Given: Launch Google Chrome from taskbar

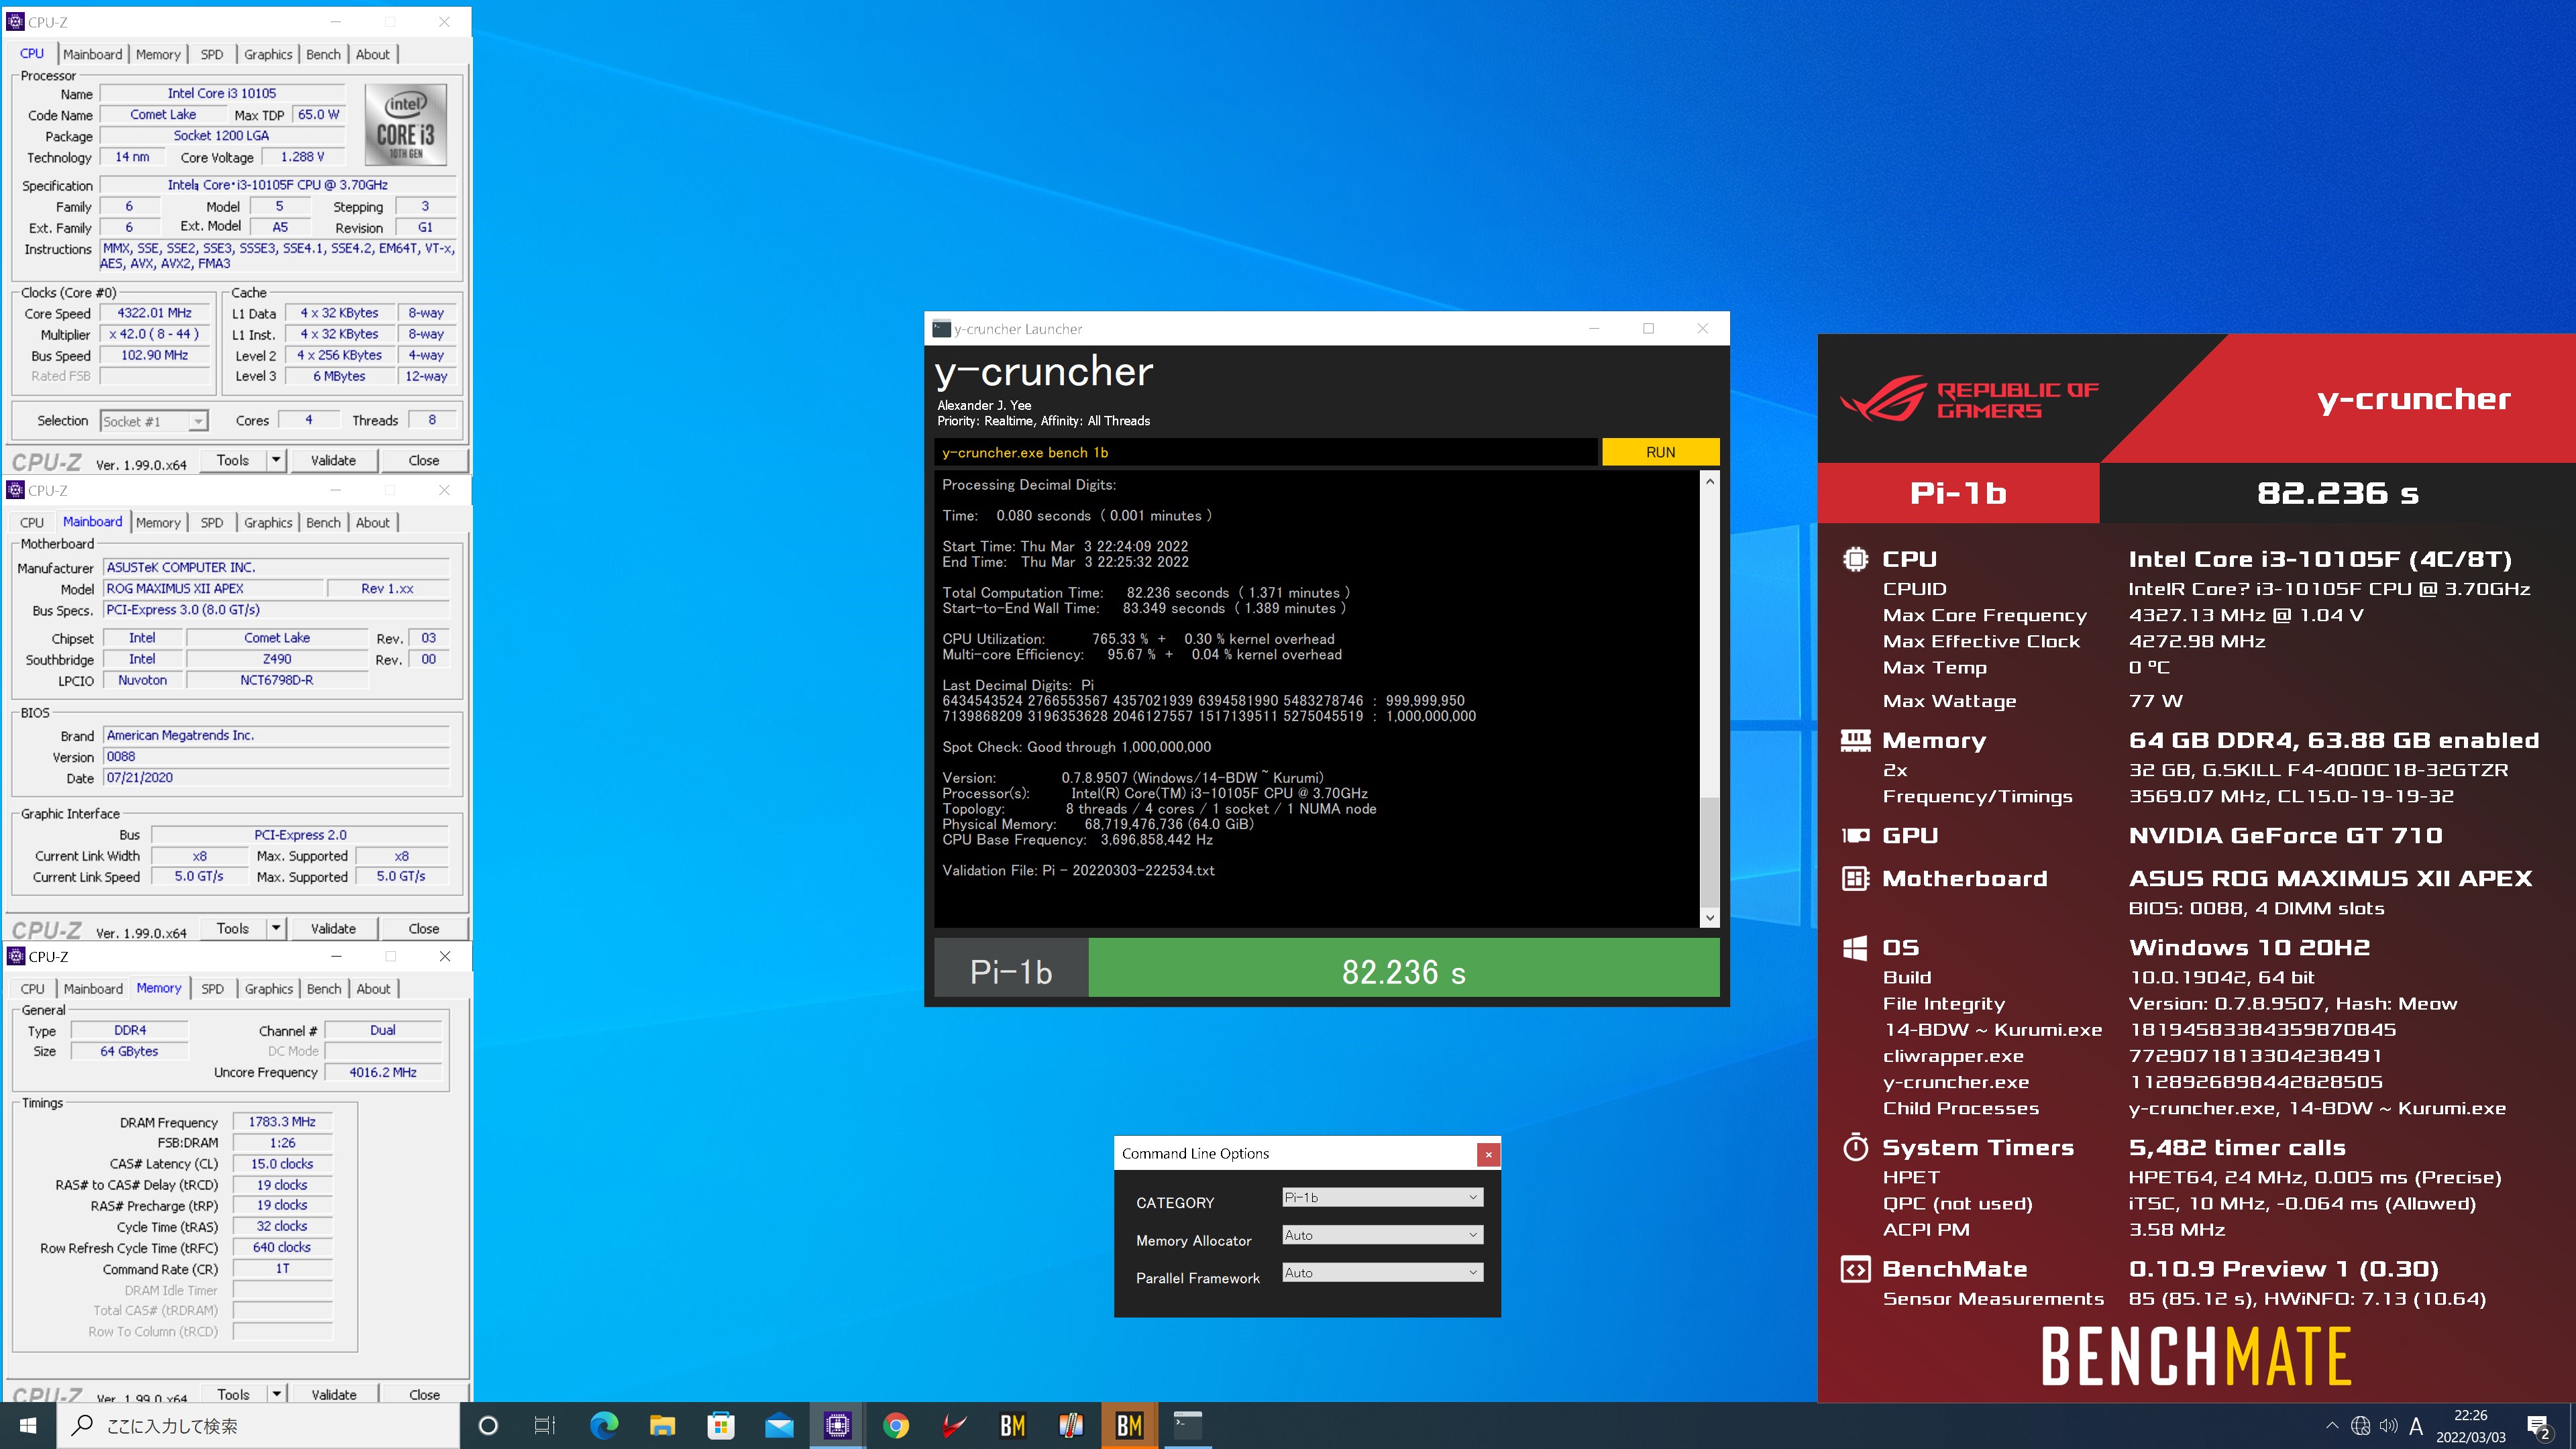Looking at the screenshot, I should 896,1425.
